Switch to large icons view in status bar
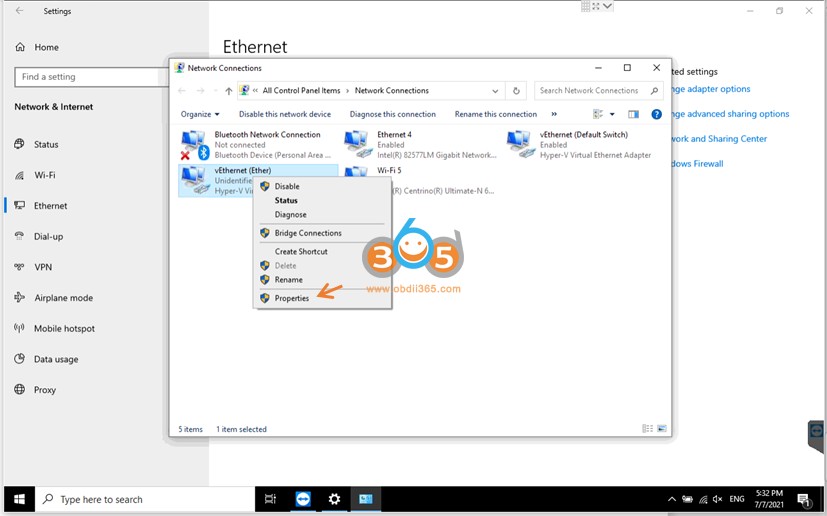This screenshot has width=827, height=516. click(662, 428)
